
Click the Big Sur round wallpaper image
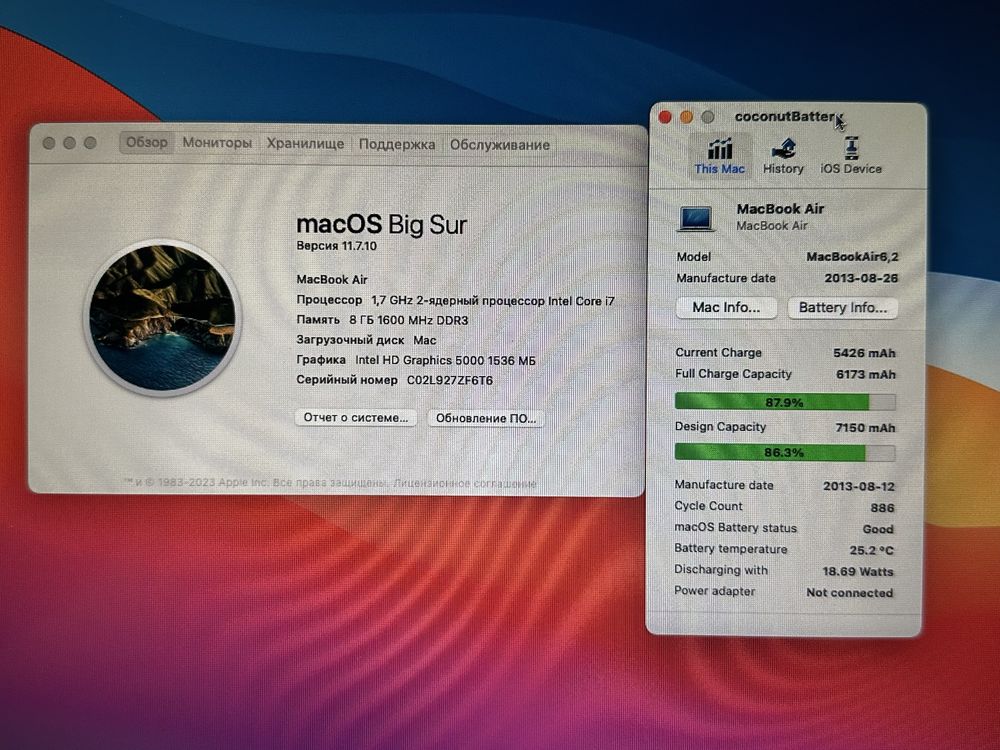click(x=163, y=317)
